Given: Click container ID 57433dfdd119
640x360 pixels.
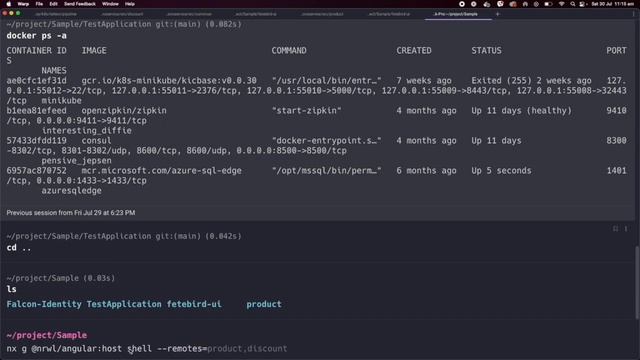Looking at the screenshot, I should pos(36,140).
